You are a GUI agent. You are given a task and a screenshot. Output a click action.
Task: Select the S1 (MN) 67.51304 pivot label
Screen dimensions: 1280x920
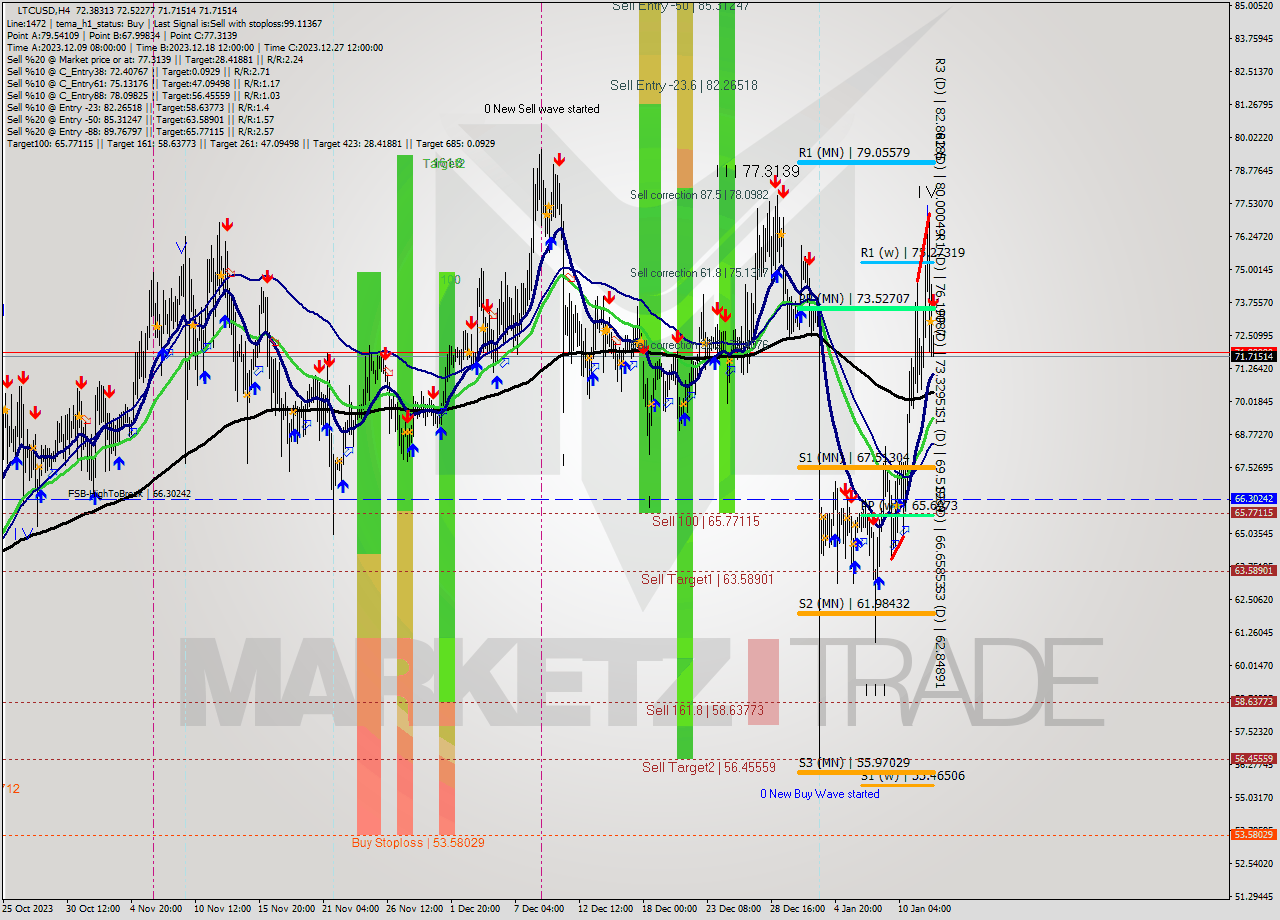(x=854, y=459)
